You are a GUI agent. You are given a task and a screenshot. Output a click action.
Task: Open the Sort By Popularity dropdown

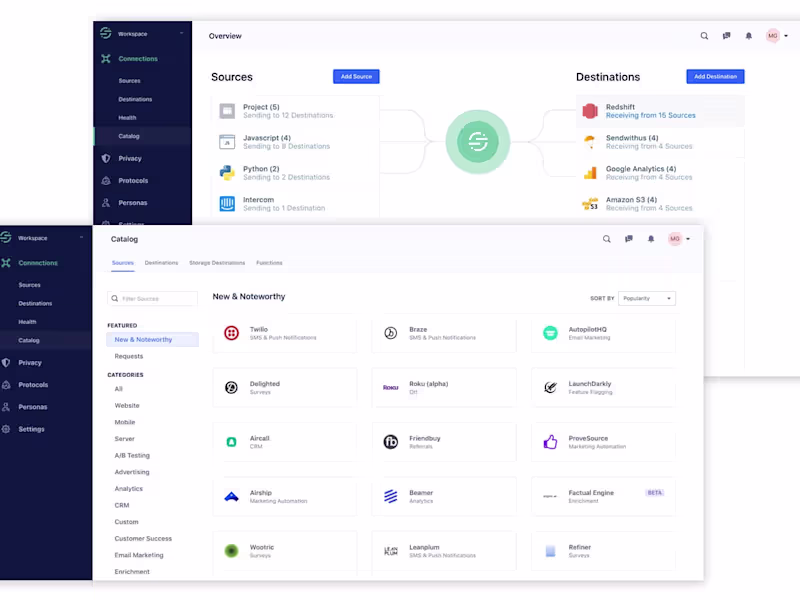tap(647, 298)
